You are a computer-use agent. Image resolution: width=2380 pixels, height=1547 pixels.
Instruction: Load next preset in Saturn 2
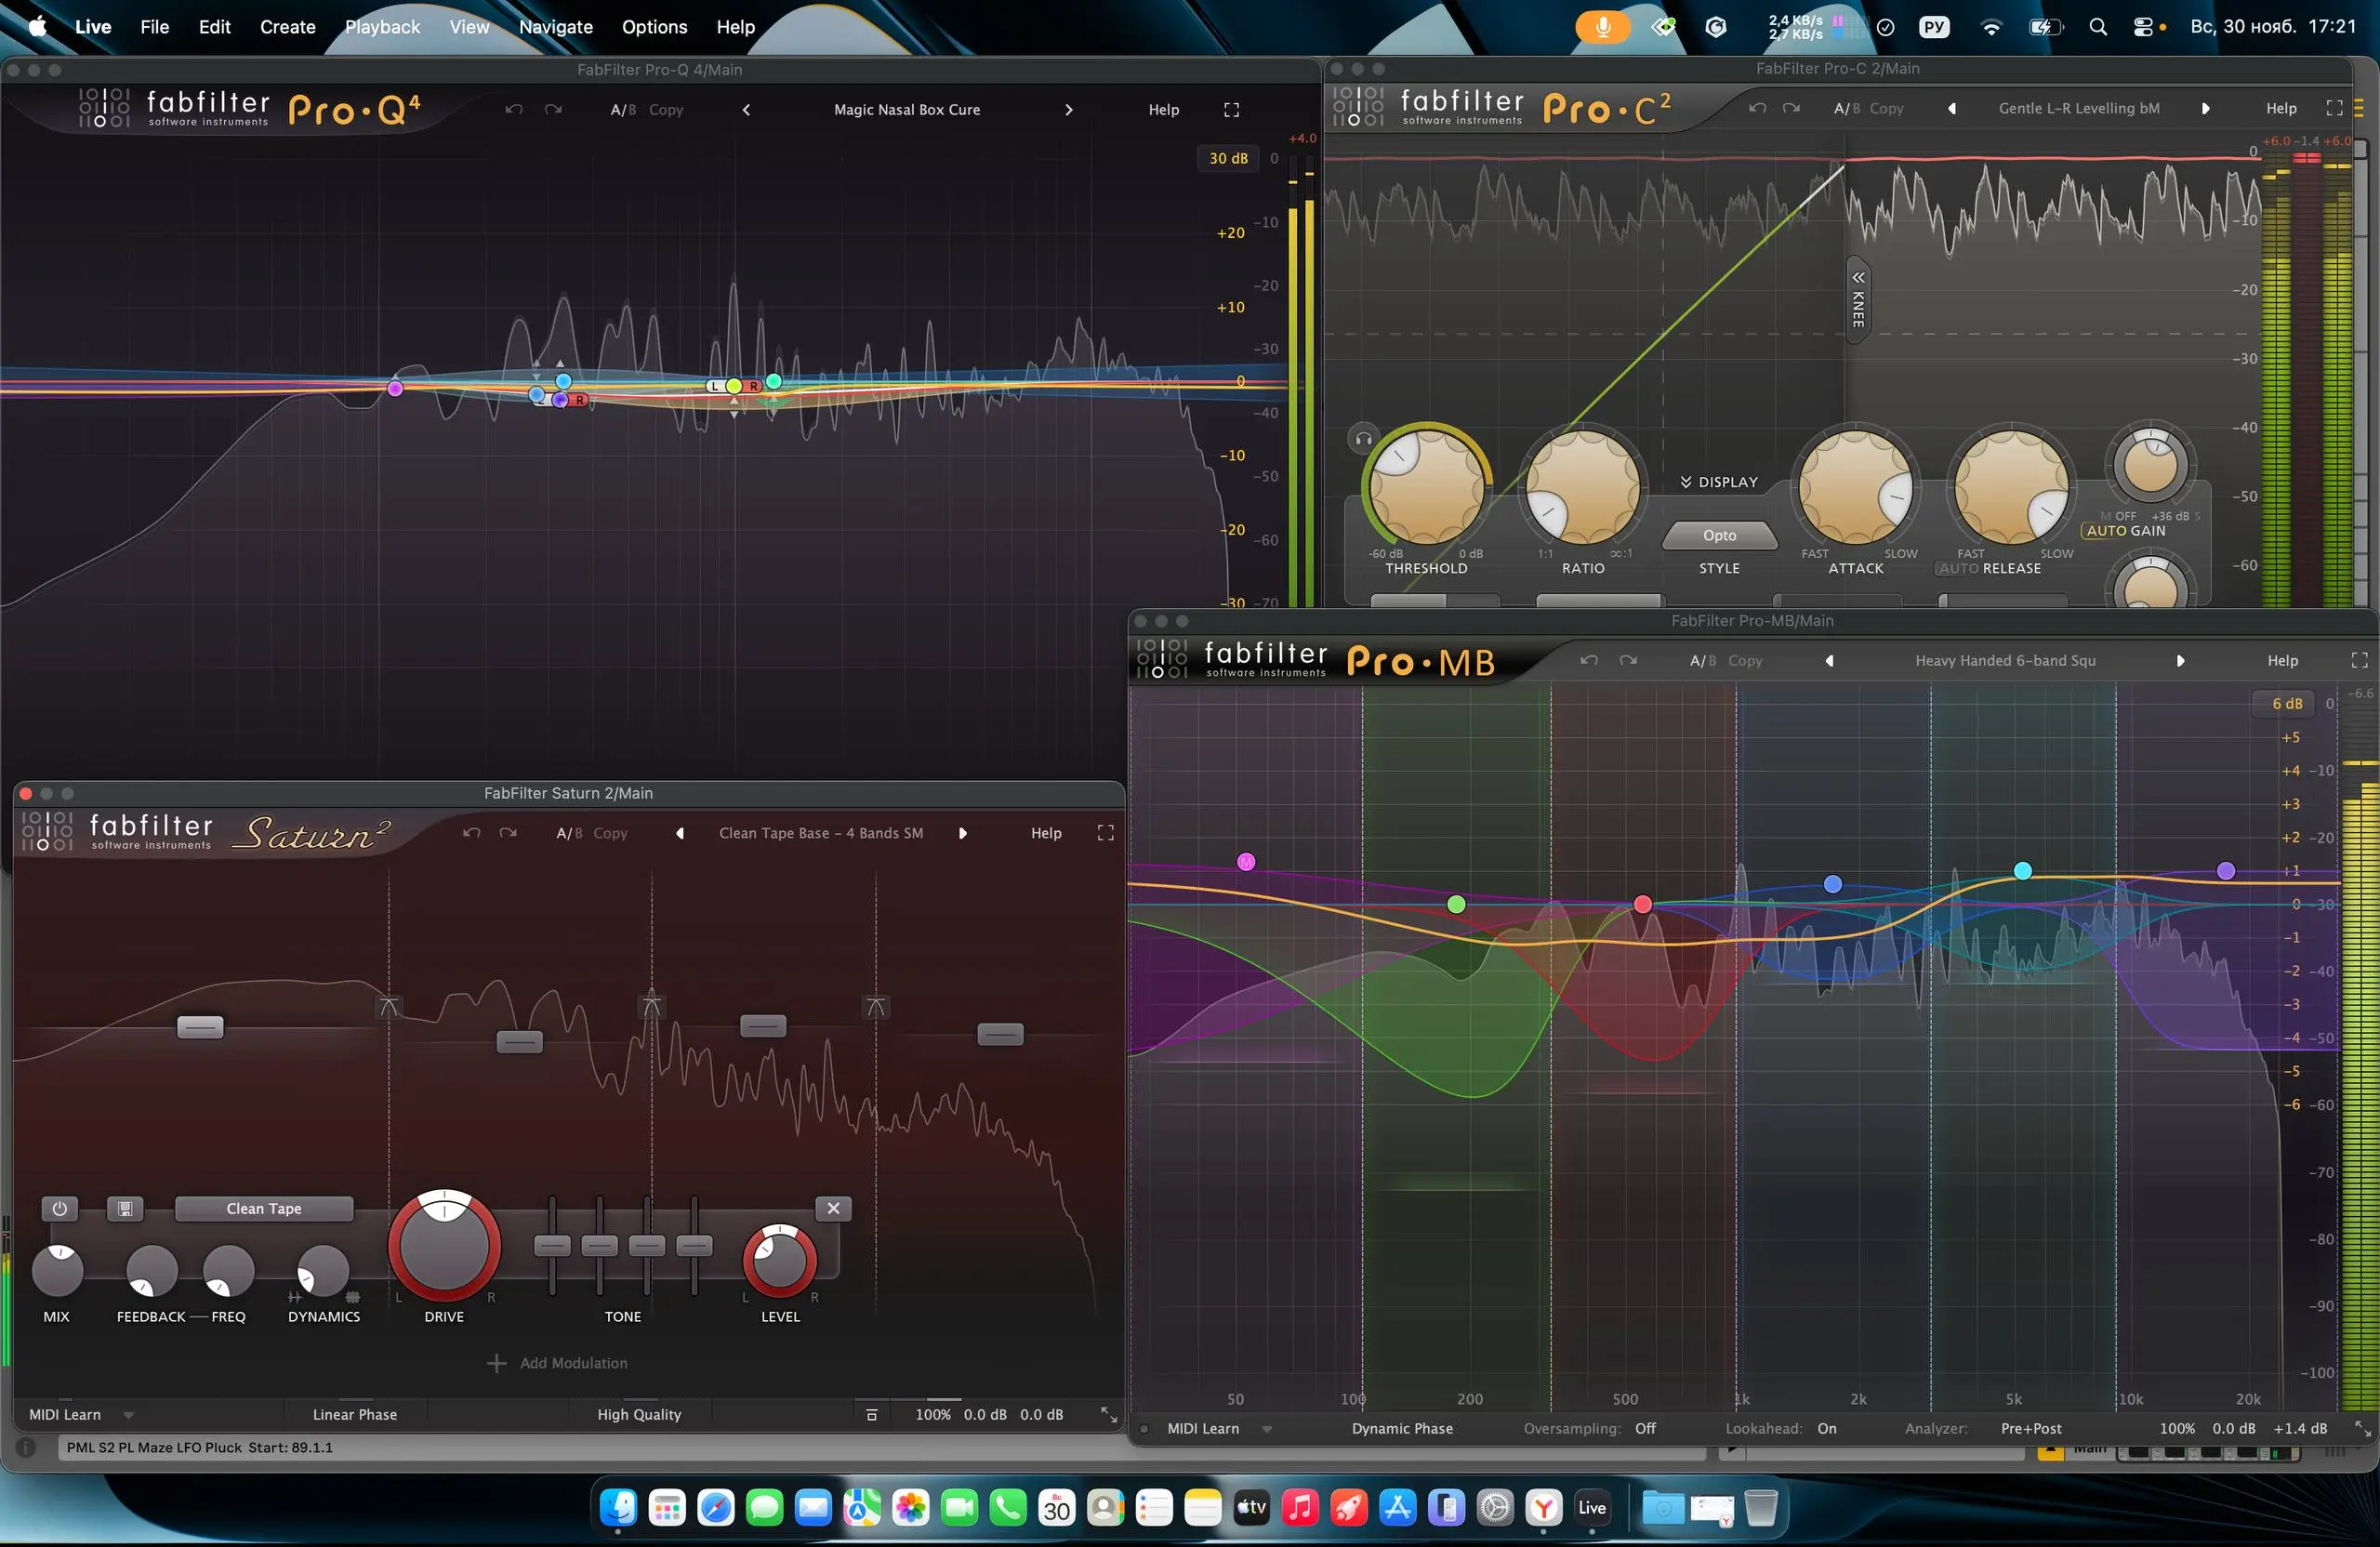(962, 833)
